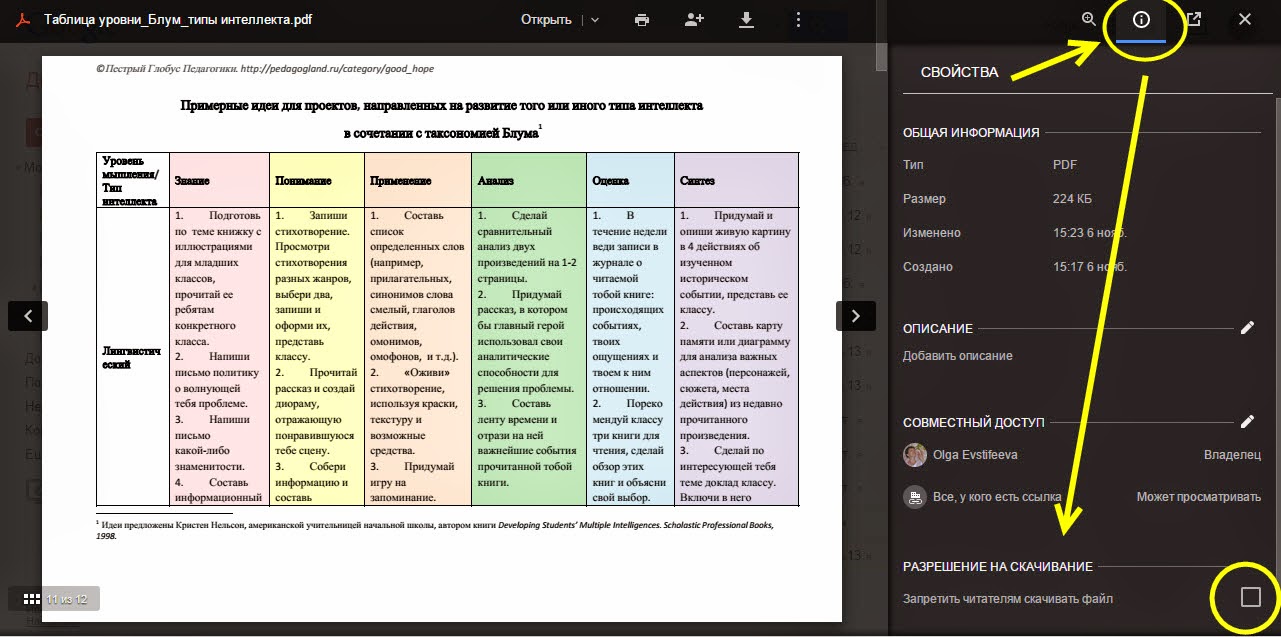The image size is (1281, 637).
Task: Close the preview with X icon
Action: pos(1245,19)
